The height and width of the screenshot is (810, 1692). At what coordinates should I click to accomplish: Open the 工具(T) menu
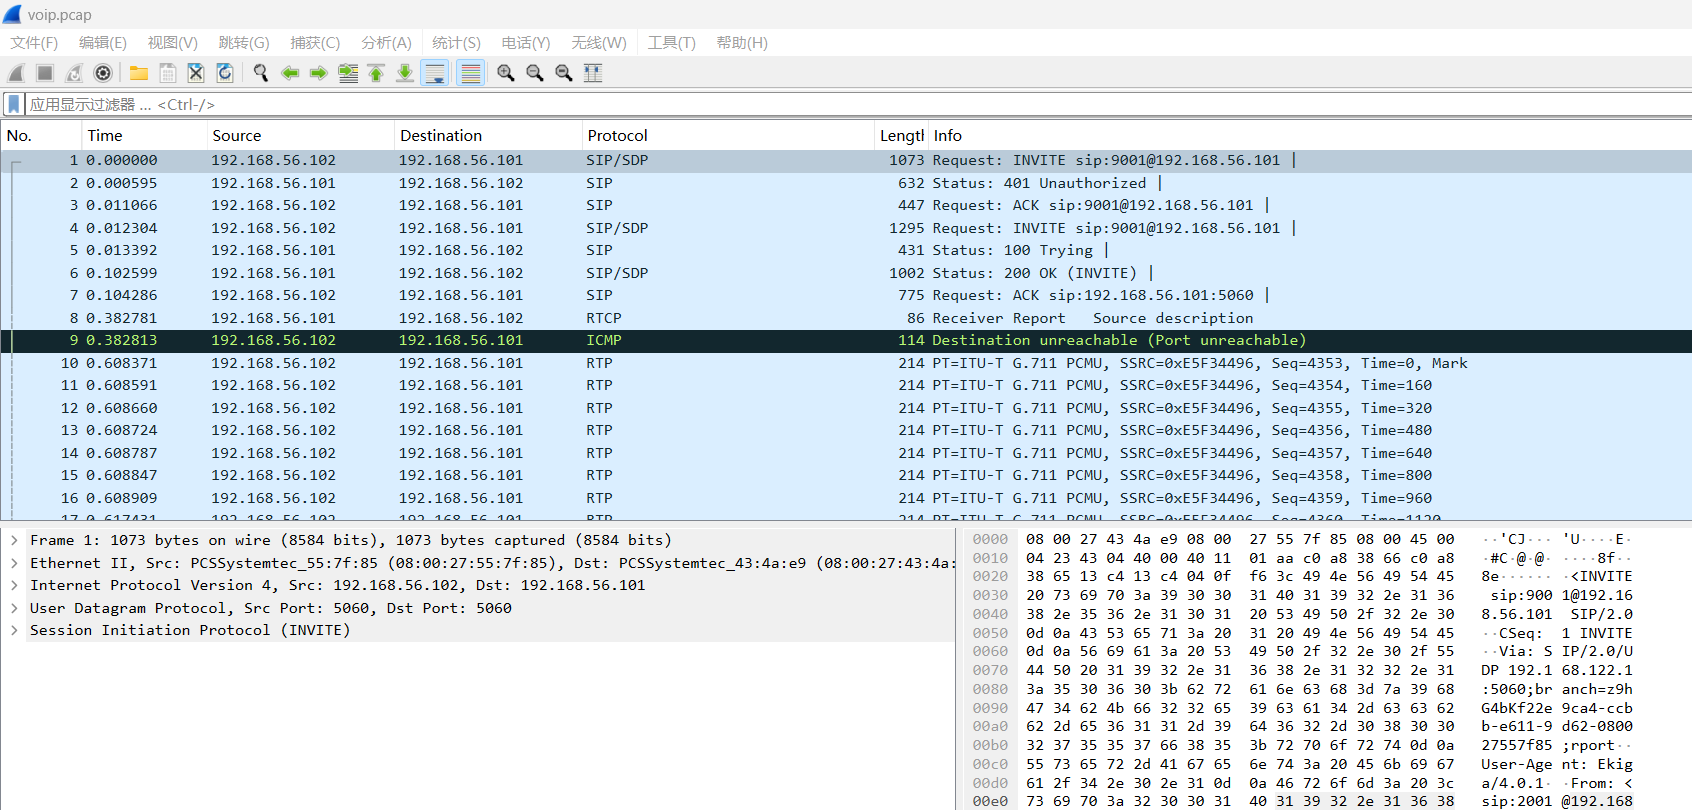671,43
